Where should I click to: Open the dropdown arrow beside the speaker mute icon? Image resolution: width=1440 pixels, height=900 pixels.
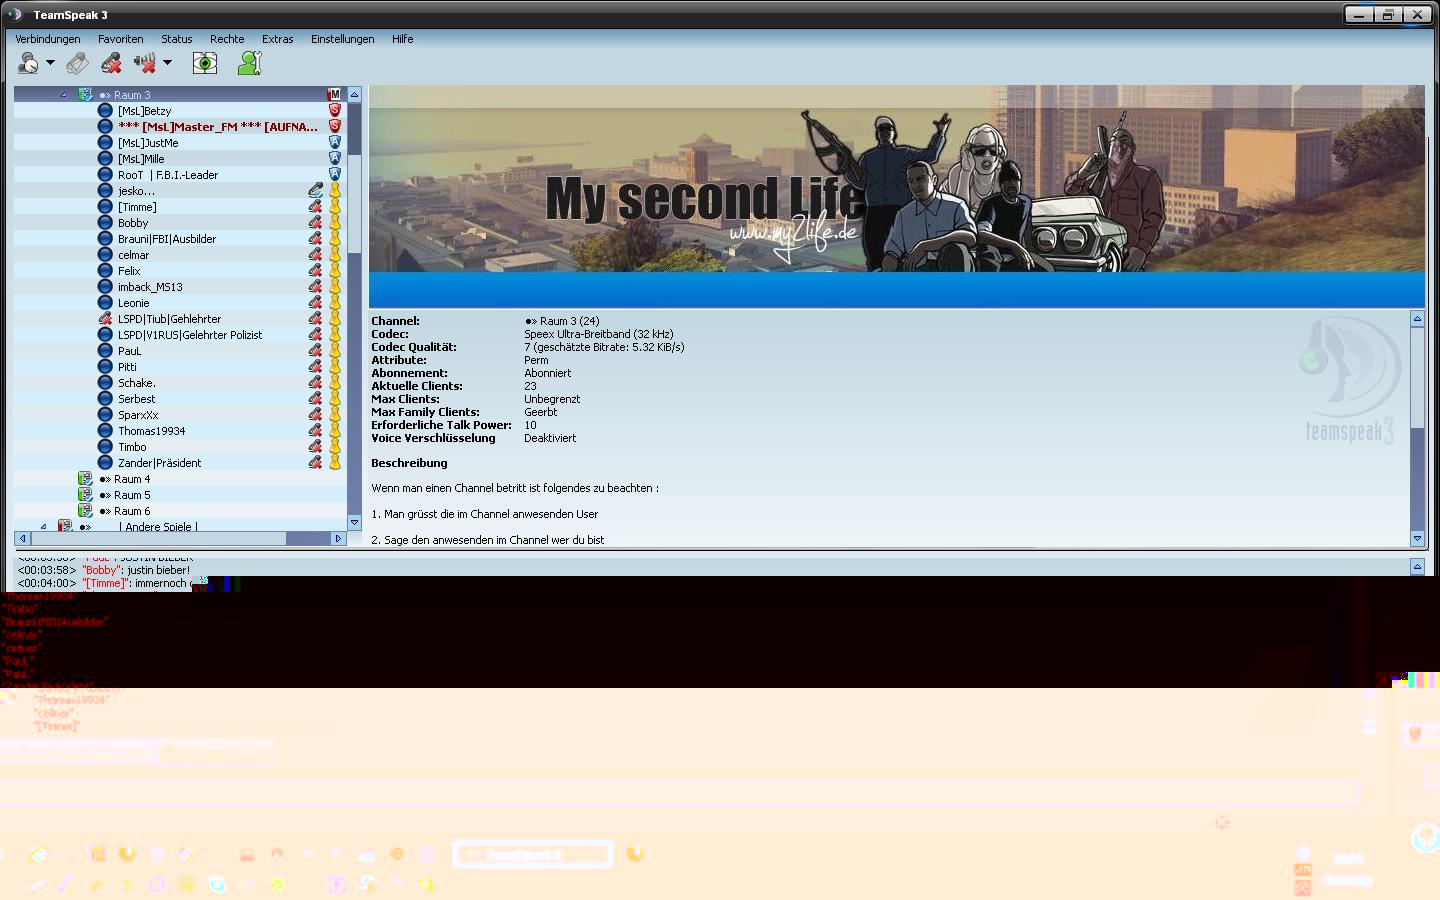click(167, 63)
